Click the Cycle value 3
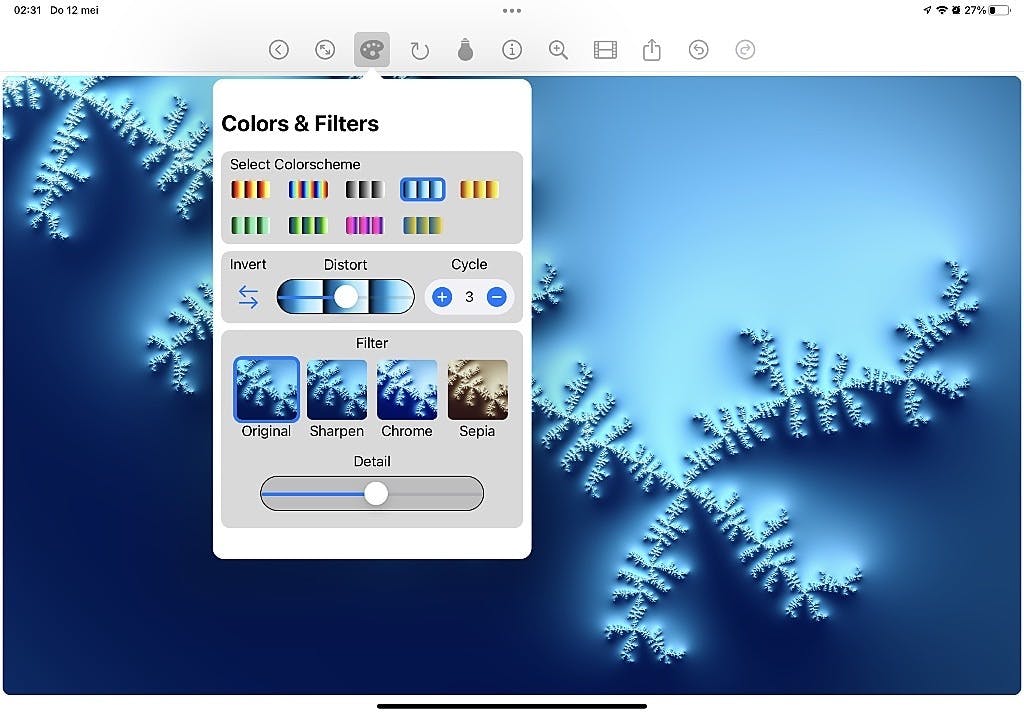Screen dimensions: 1024x715 pos(470,297)
